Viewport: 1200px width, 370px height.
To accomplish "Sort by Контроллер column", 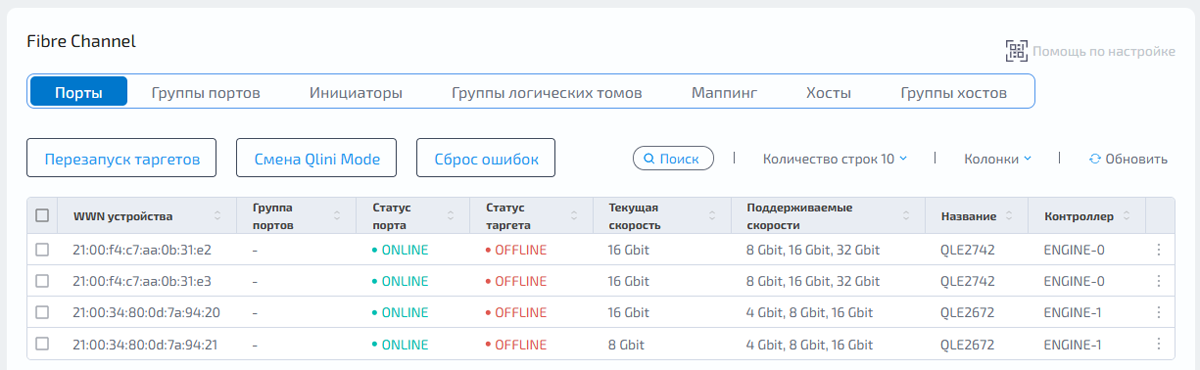I will (1126, 216).
